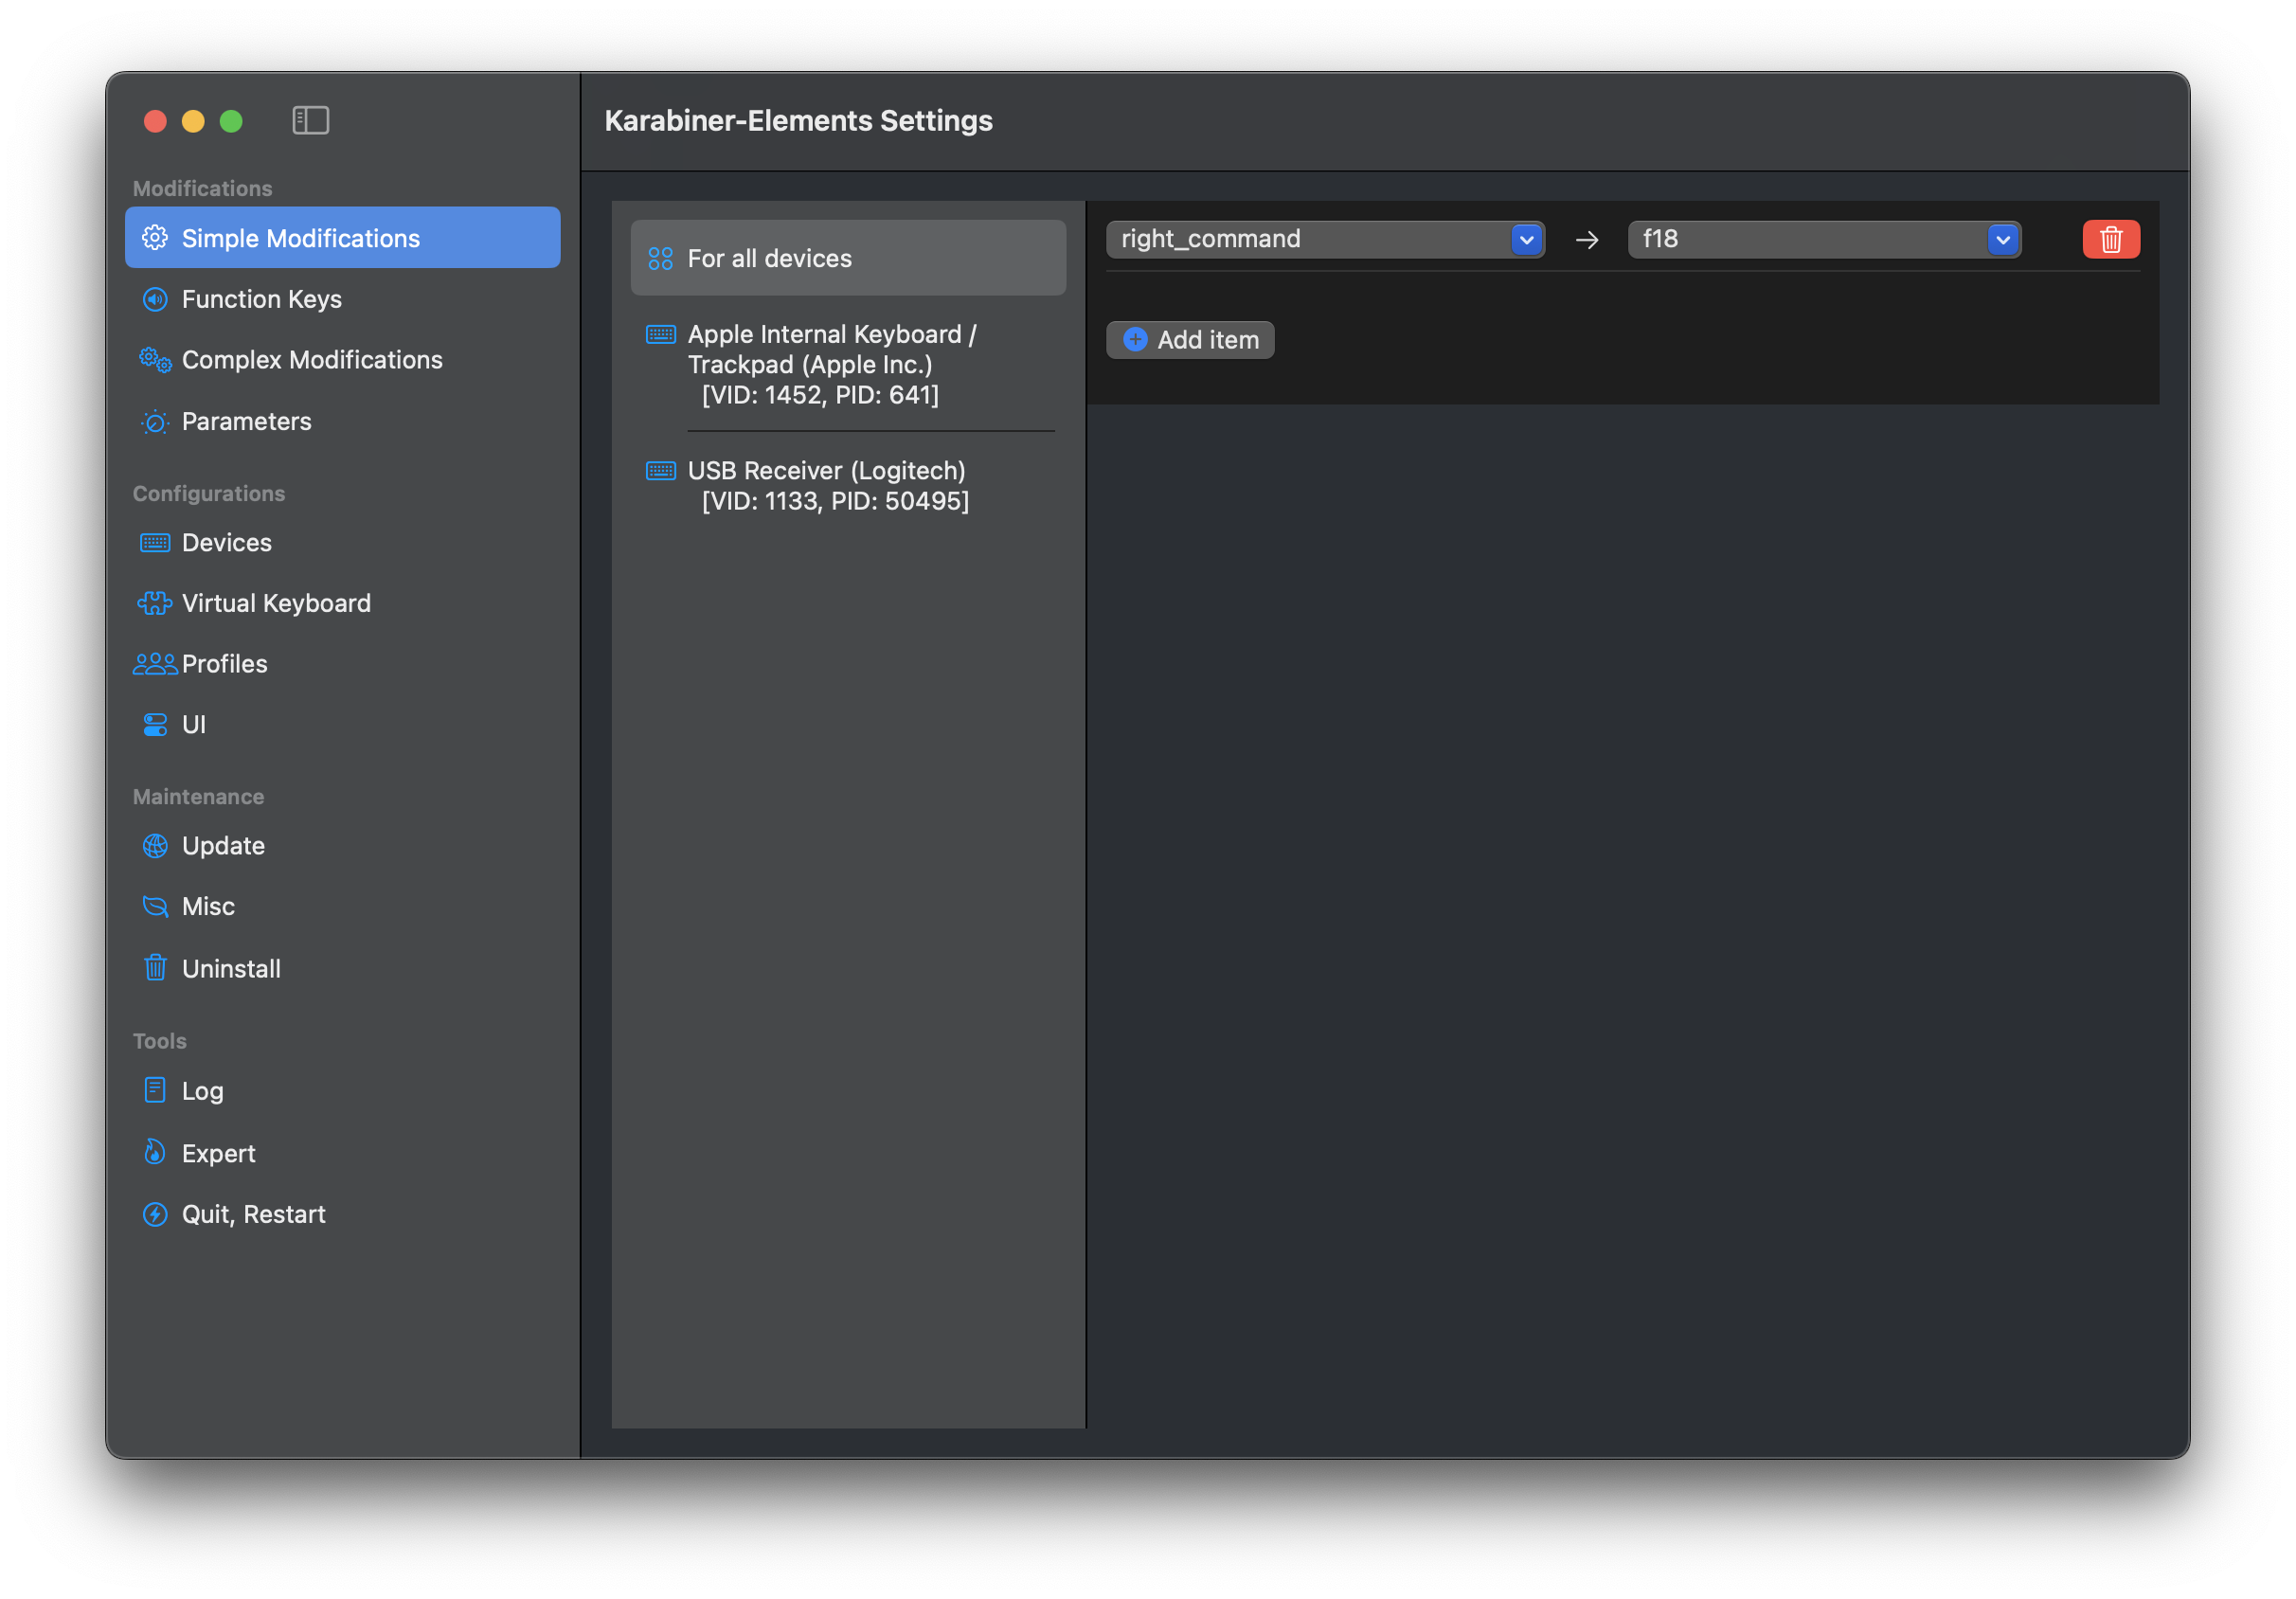Click the Apple Internal Keyboard icon
2296x1599 pixels.
pyautogui.click(x=661, y=334)
